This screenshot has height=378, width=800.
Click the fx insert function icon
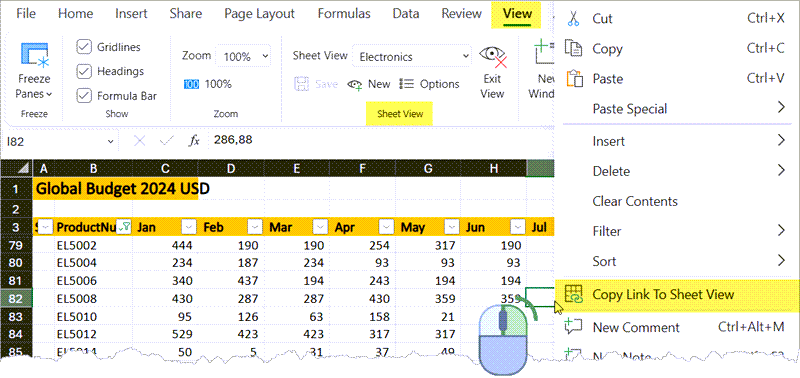(x=194, y=141)
